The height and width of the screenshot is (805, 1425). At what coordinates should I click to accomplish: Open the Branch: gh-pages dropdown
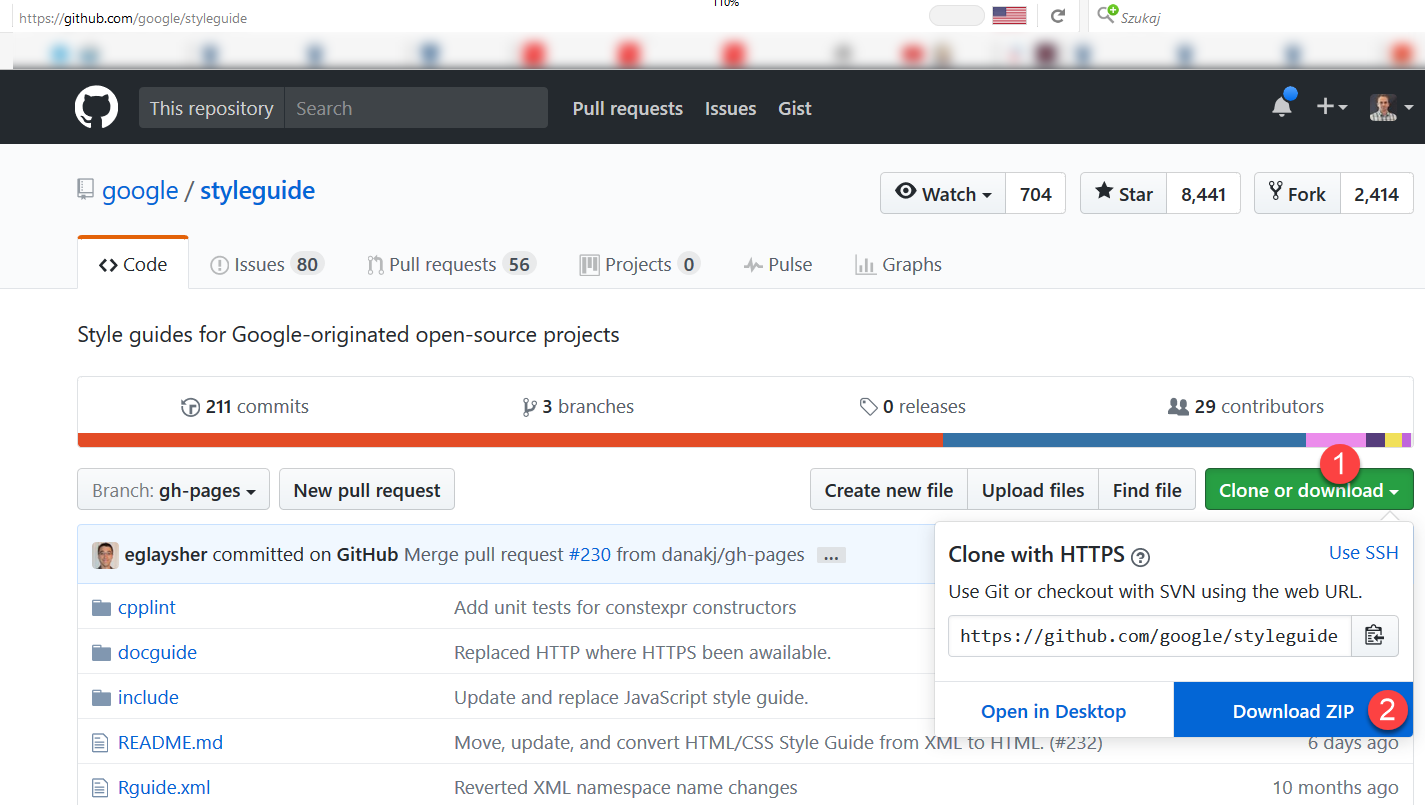(173, 490)
